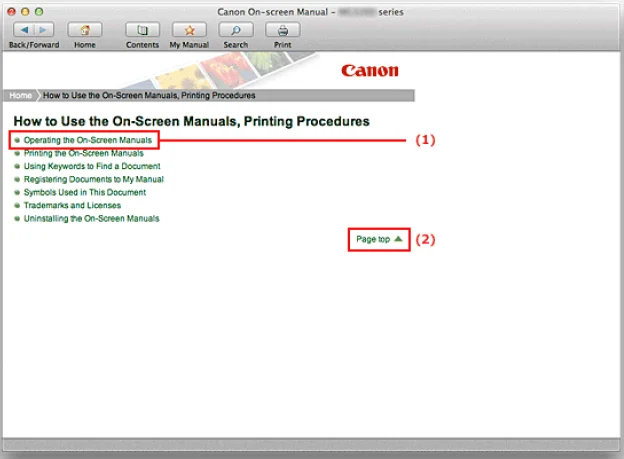Open Operating the On-Screen Manuals link
The height and width of the screenshot is (459, 624).
[88, 140]
